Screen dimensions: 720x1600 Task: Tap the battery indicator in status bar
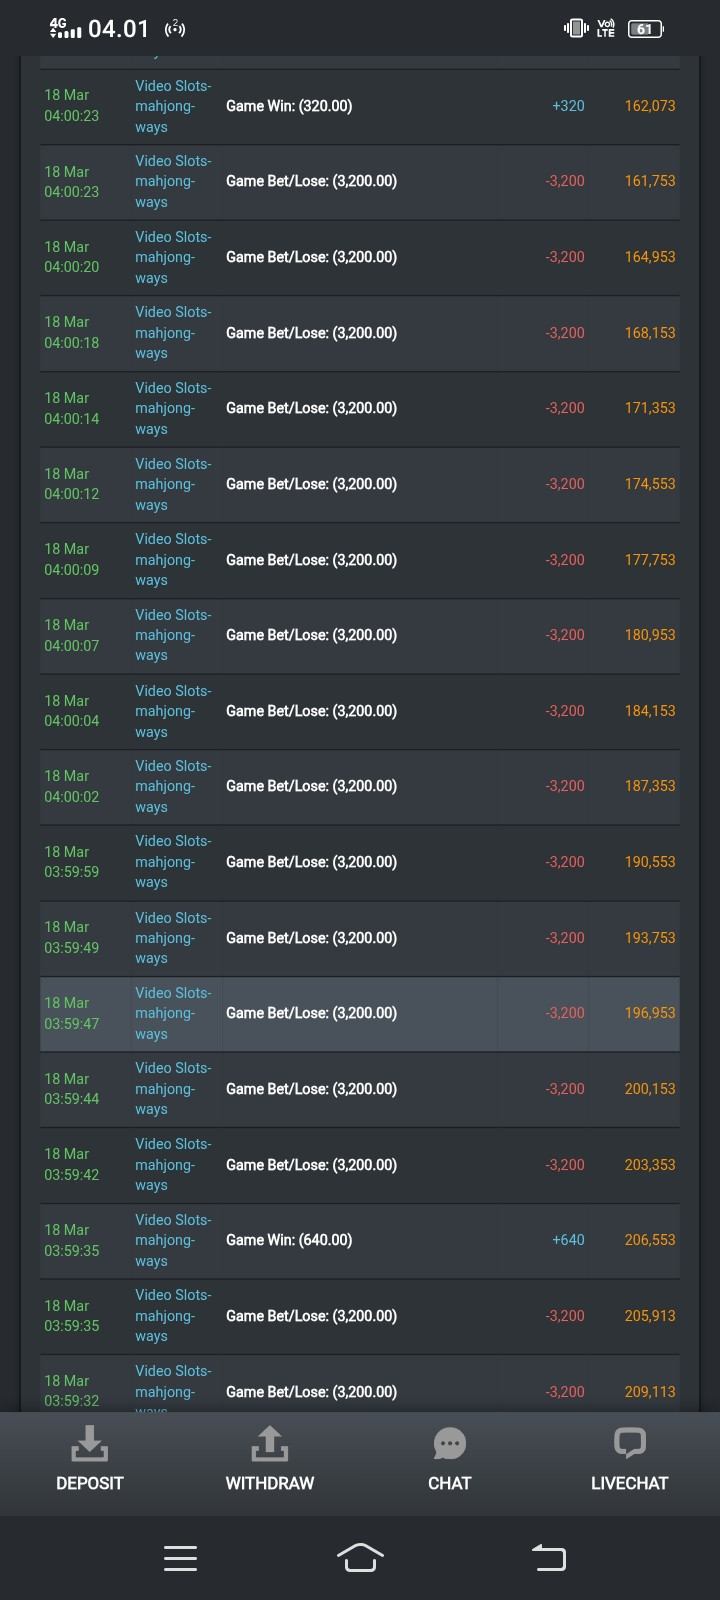coord(645,29)
